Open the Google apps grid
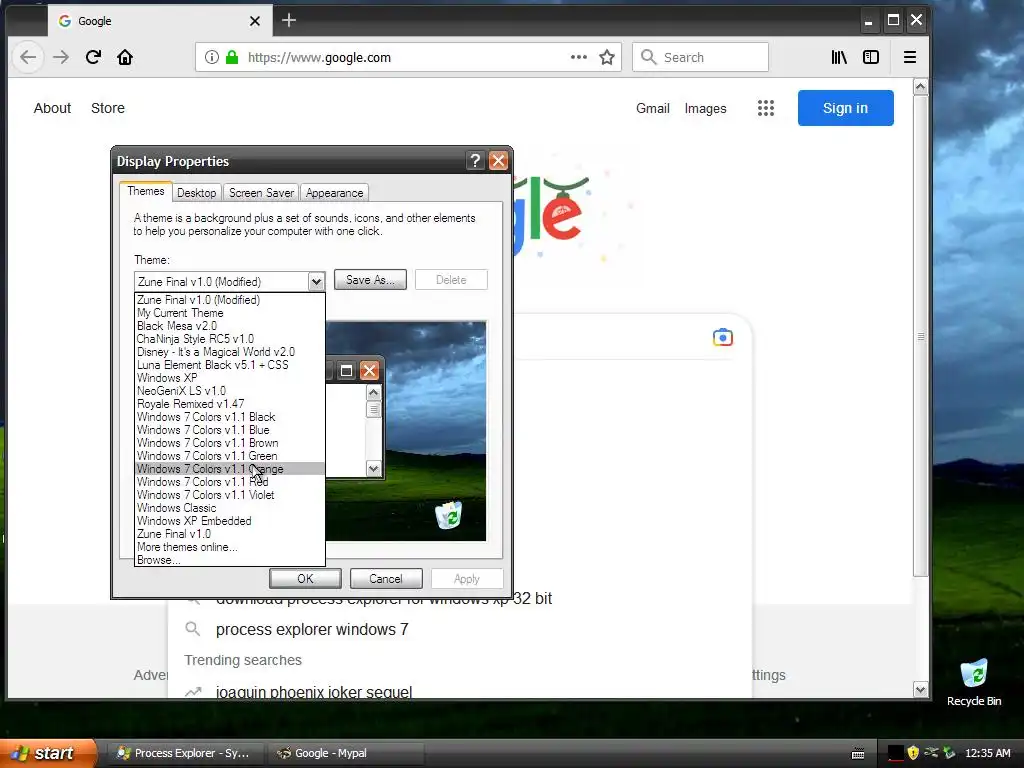The height and width of the screenshot is (768, 1024). coord(765,108)
